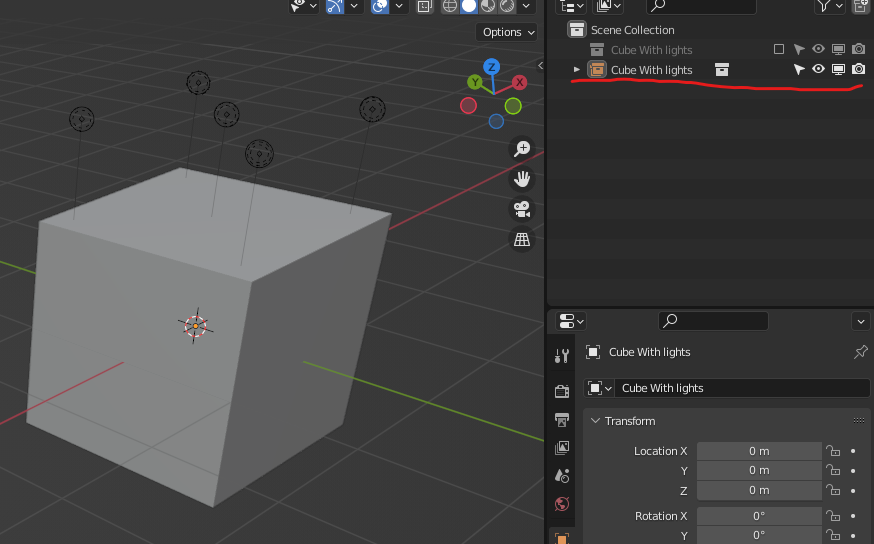Select Scene Collection in the outliner
The height and width of the screenshot is (544, 874).
(632, 30)
